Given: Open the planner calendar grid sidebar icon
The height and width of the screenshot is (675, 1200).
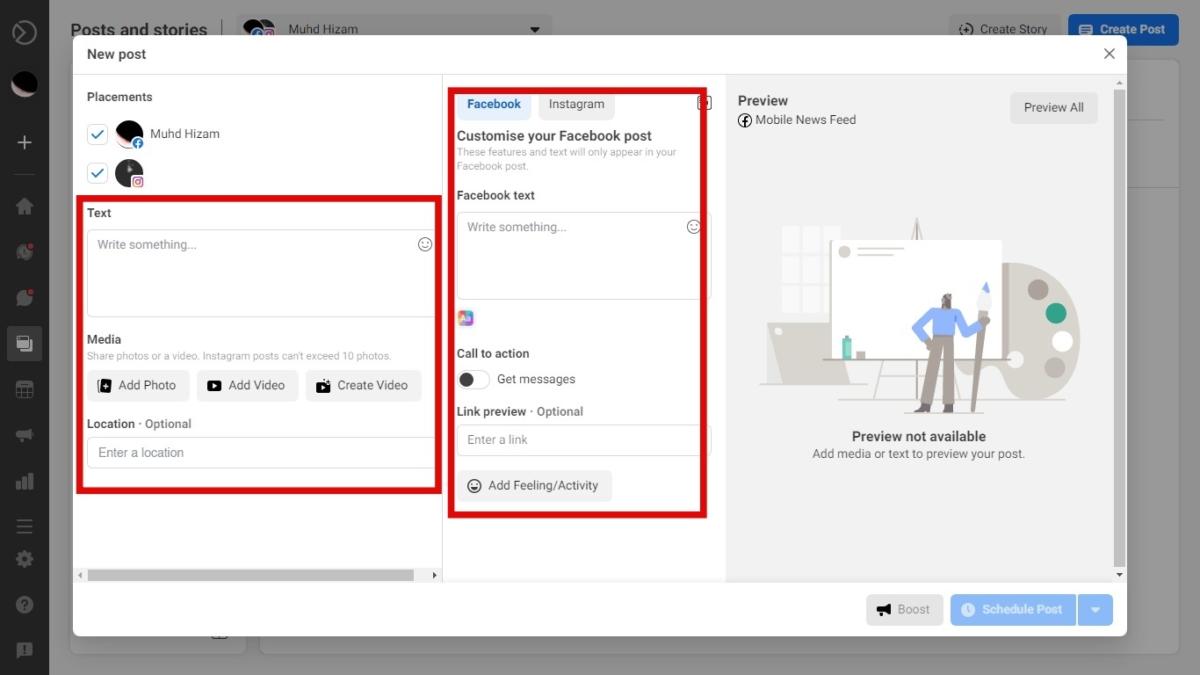Looking at the screenshot, I should pyautogui.click(x=24, y=390).
